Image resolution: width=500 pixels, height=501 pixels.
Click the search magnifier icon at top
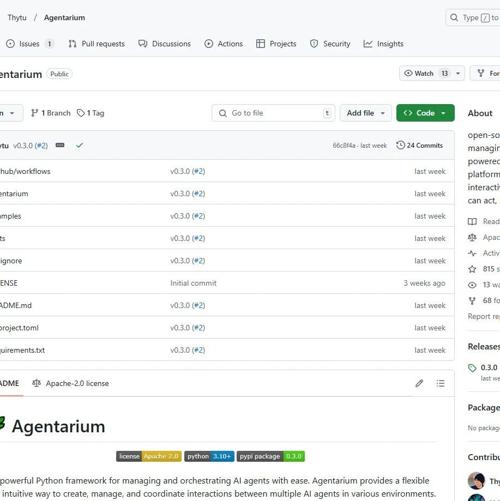454,17
